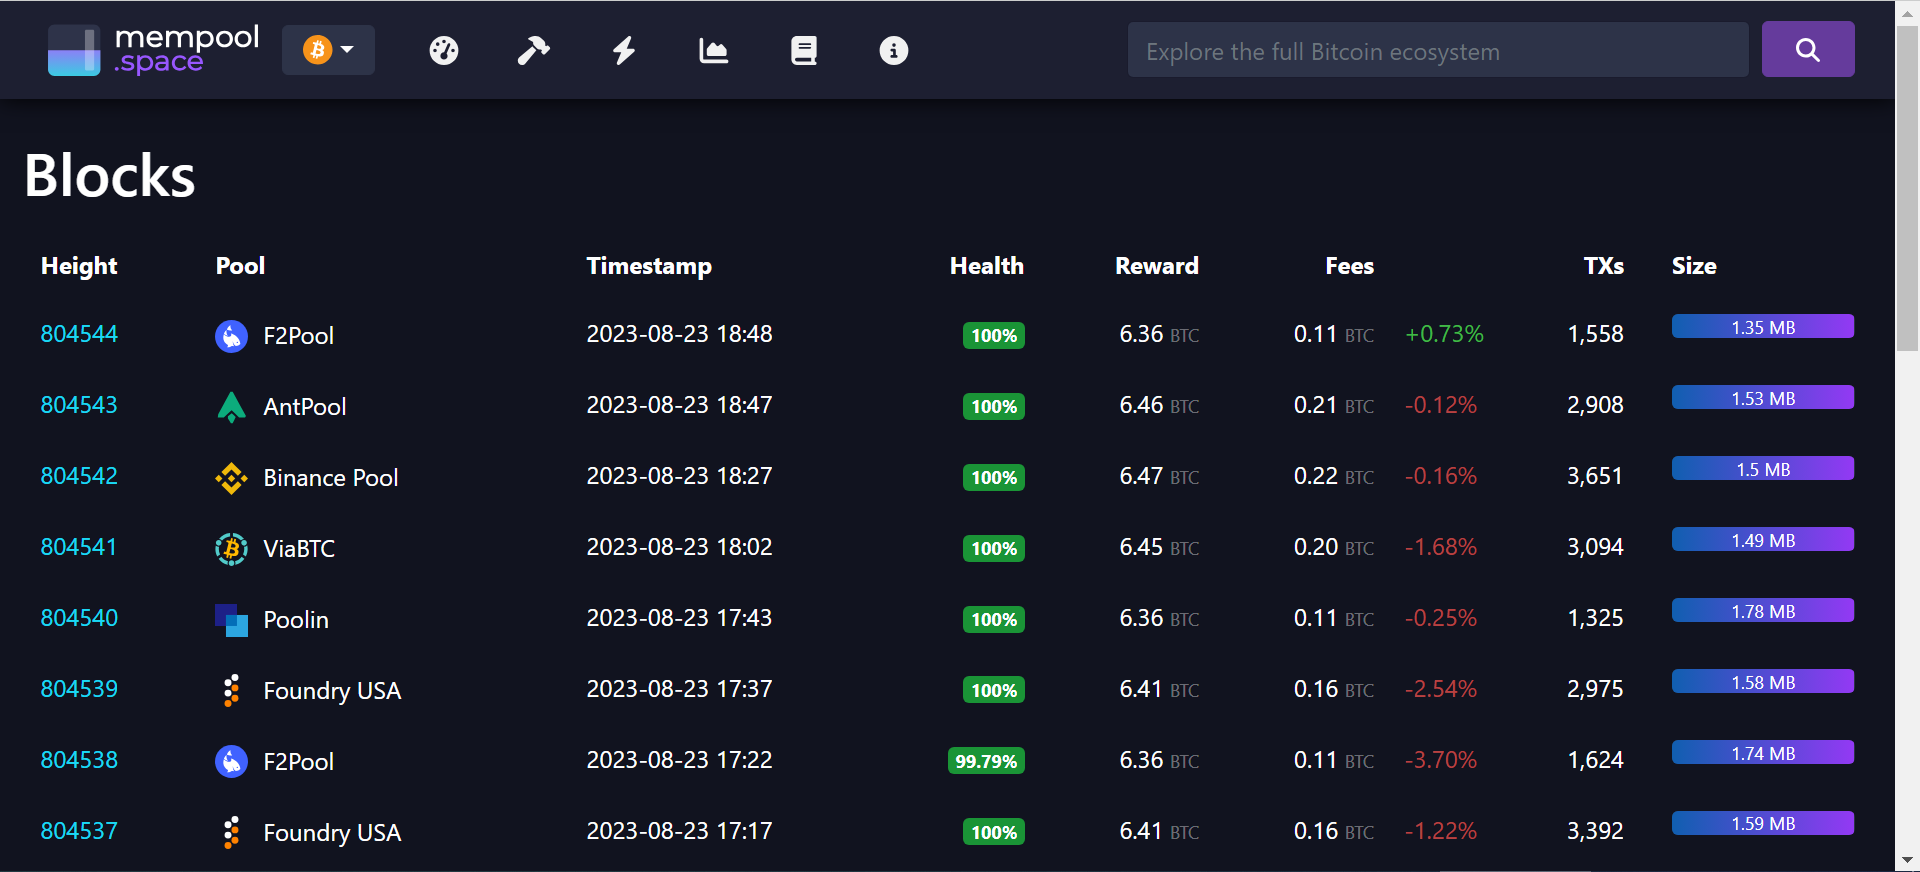Click F2Pool logo in block 804544 row
Viewport: 1920px width, 872px height.
(x=231, y=336)
